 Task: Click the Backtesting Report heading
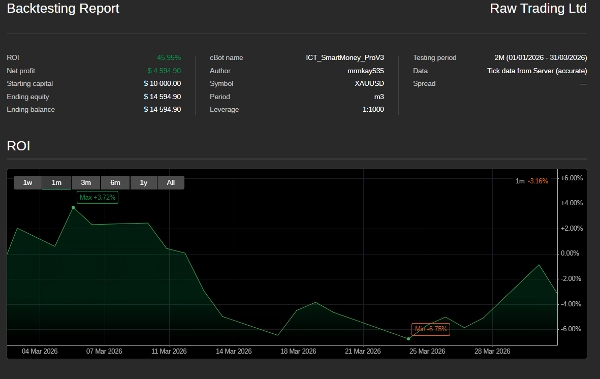[63, 9]
